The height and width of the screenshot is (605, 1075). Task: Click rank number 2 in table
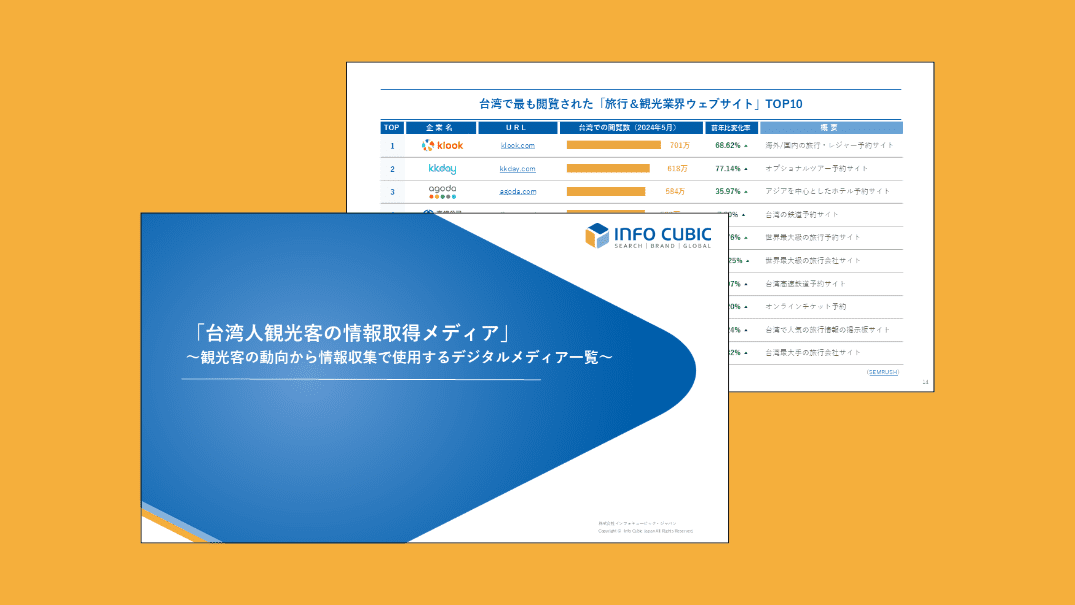(392, 169)
